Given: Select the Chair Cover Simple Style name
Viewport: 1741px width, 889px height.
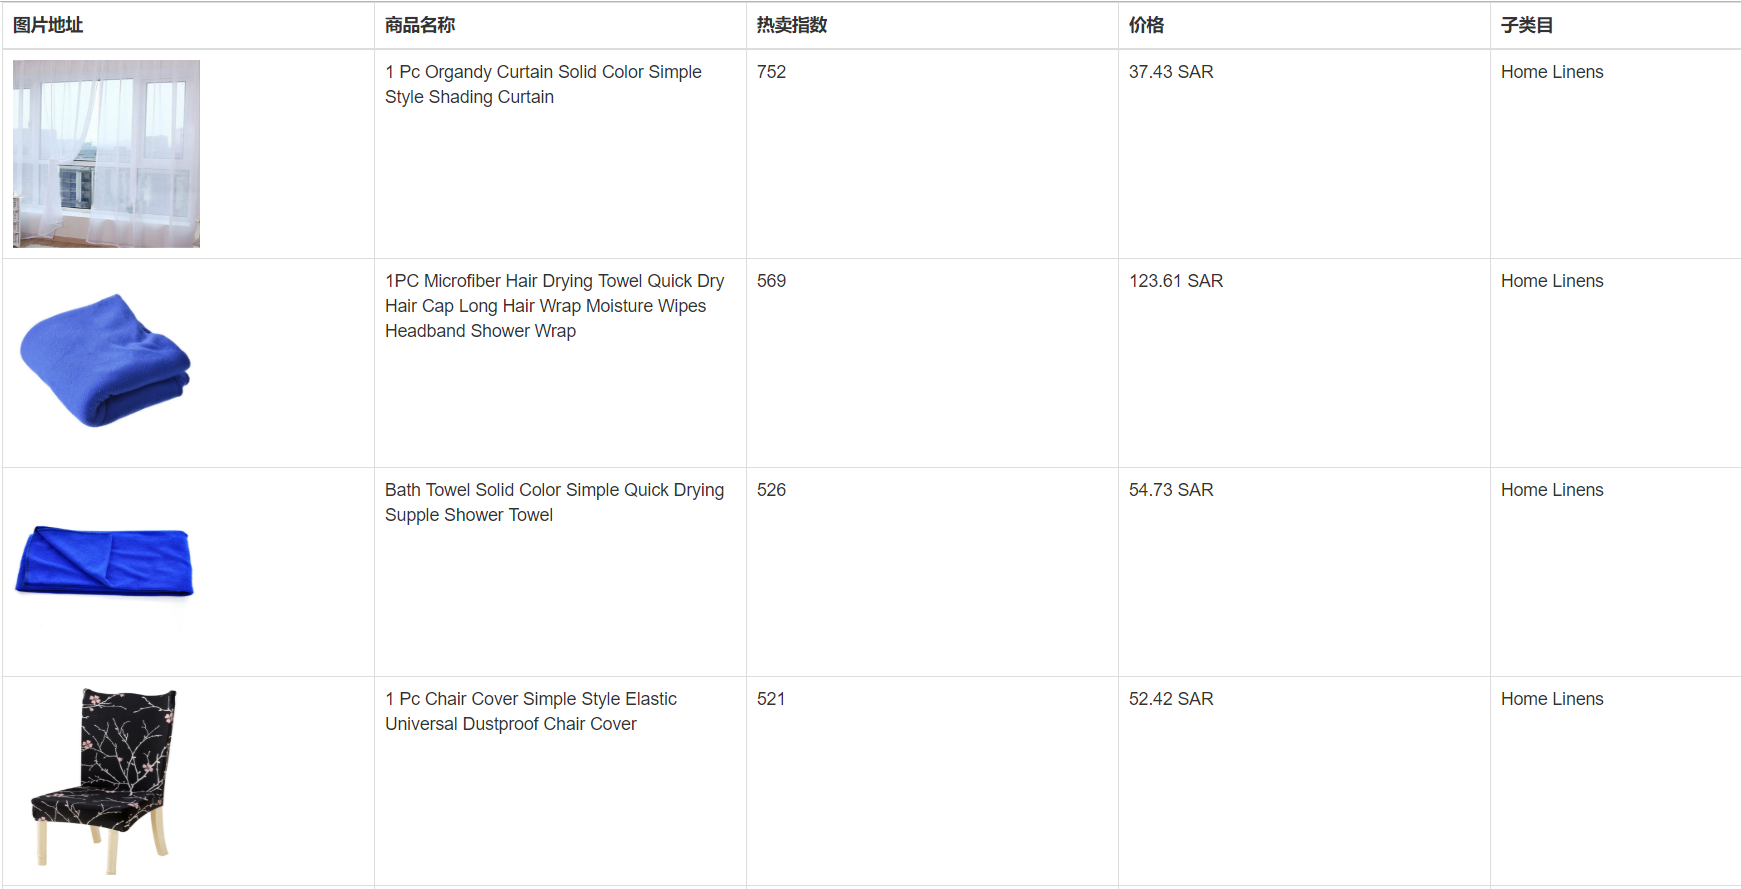Looking at the screenshot, I should pyautogui.click(x=531, y=711).
